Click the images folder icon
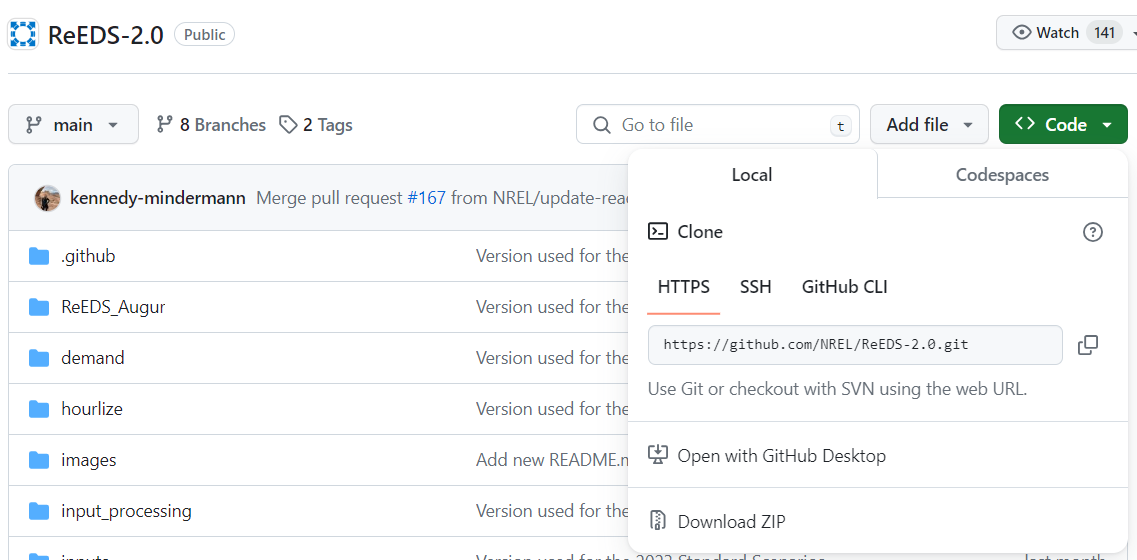The image size is (1137, 560). coord(38,461)
